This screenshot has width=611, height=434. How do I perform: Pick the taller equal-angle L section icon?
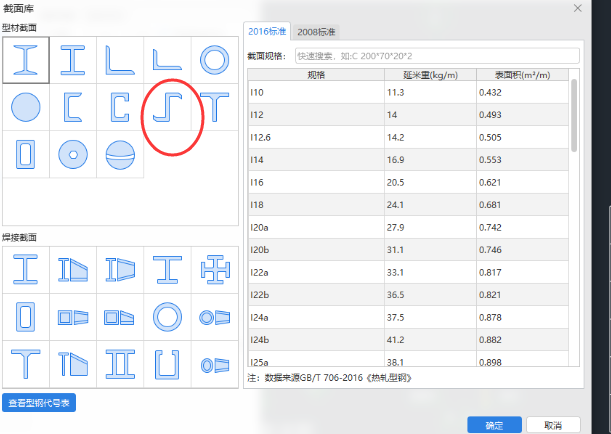point(120,60)
